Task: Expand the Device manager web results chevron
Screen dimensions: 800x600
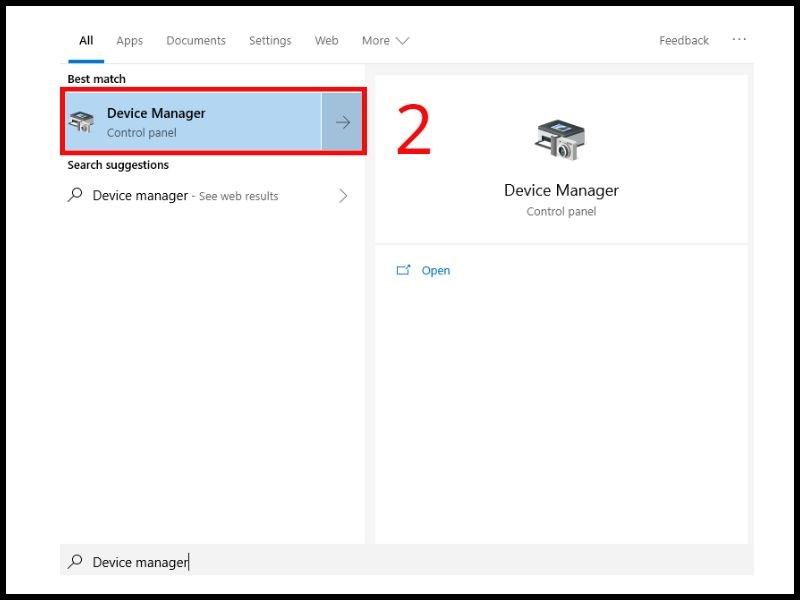Action: point(344,195)
